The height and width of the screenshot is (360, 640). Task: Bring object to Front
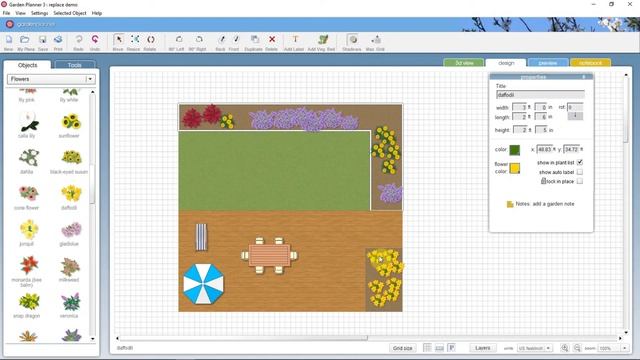(x=236, y=40)
